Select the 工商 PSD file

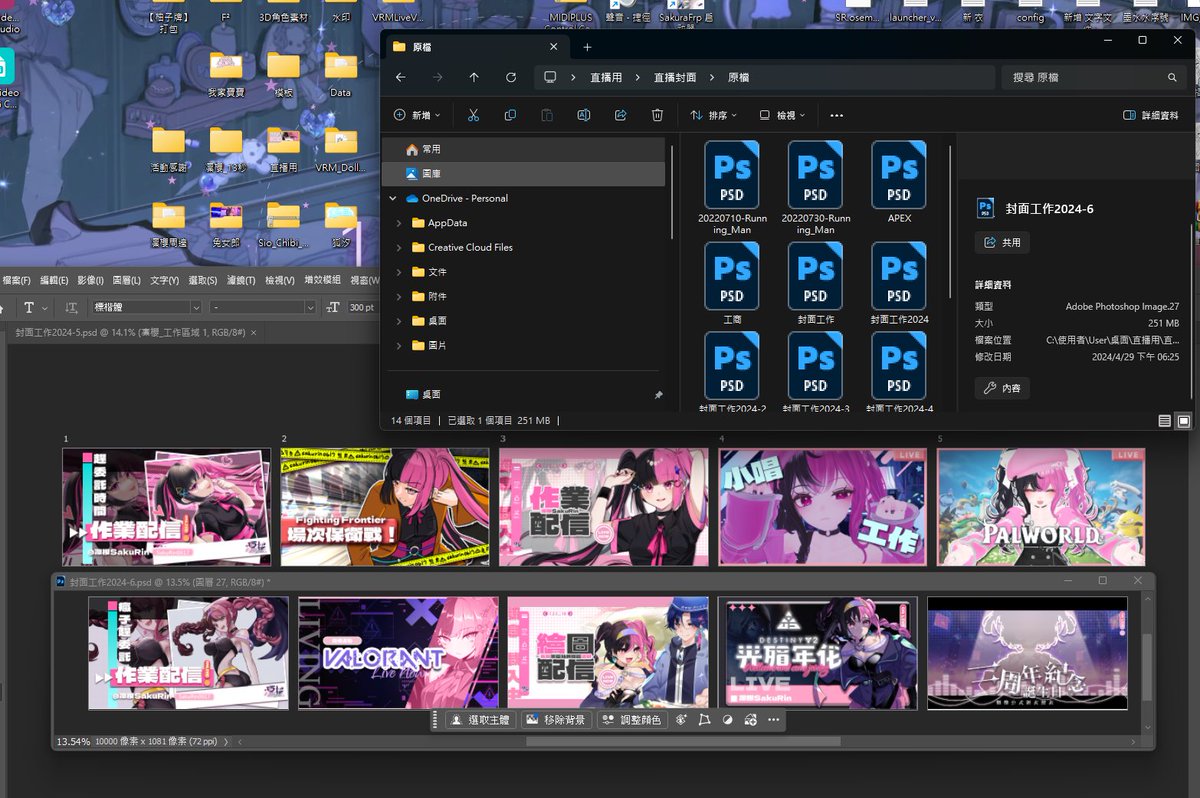[x=732, y=284]
